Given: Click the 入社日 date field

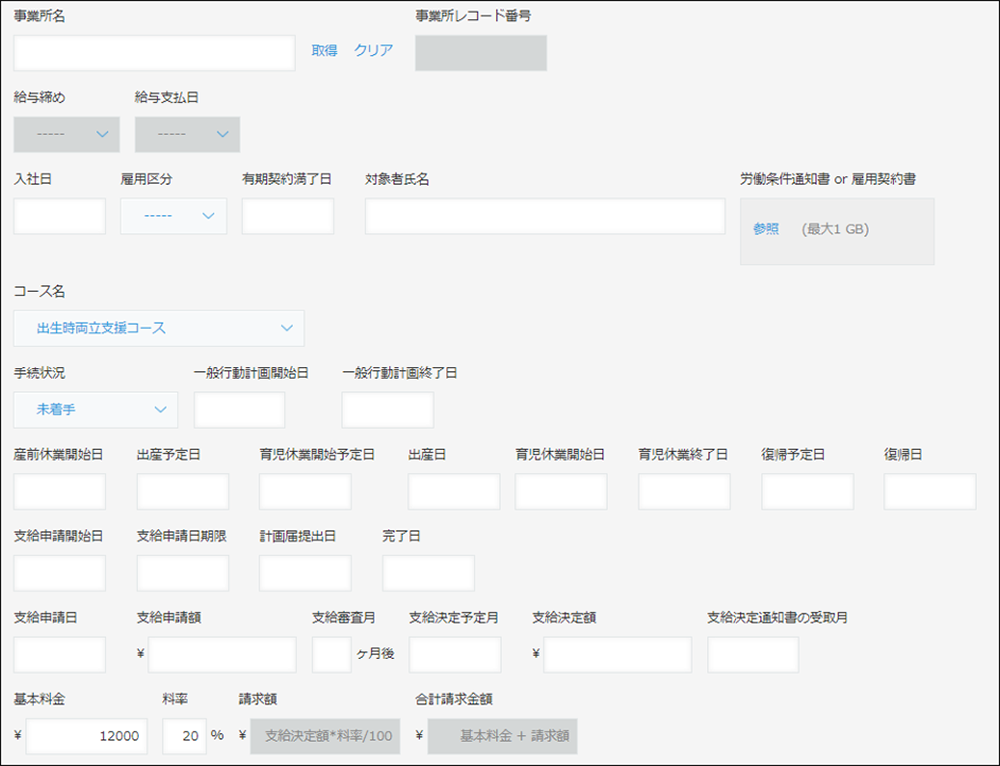Looking at the screenshot, I should point(59,216).
